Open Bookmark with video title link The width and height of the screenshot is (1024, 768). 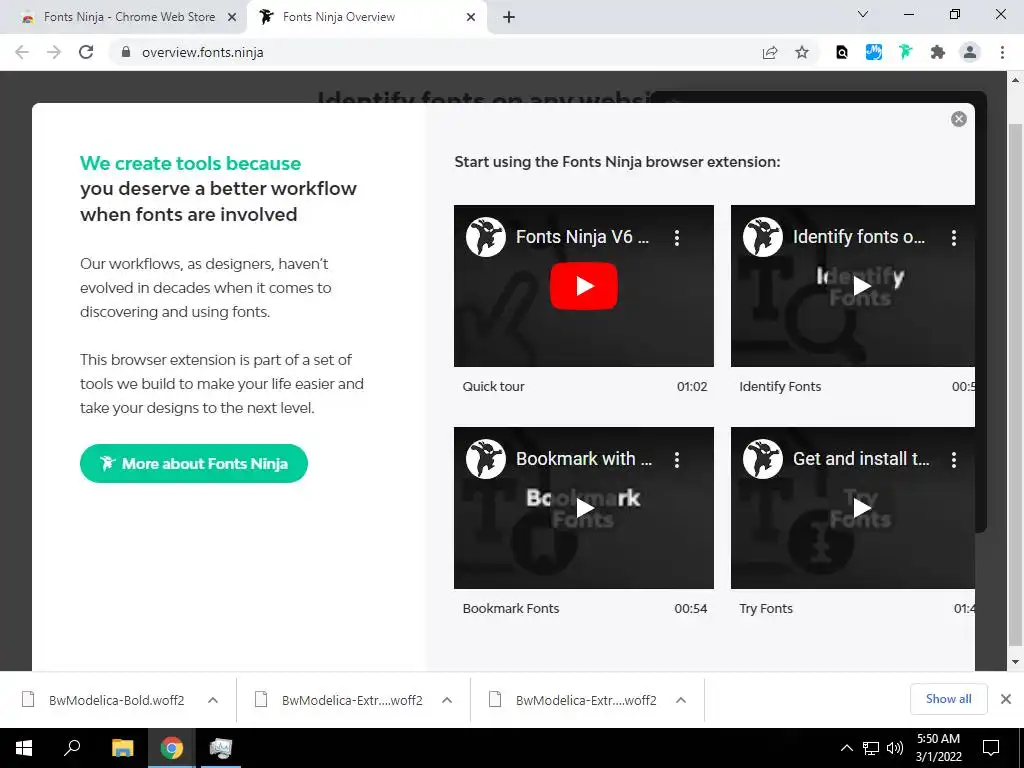tap(584, 458)
